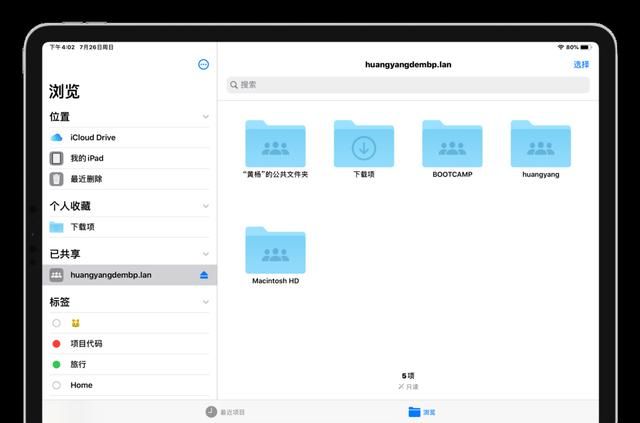This screenshot has height=423, width=640.
Task: Select the 我的 iPad device icon
Action: click(x=56, y=158)
